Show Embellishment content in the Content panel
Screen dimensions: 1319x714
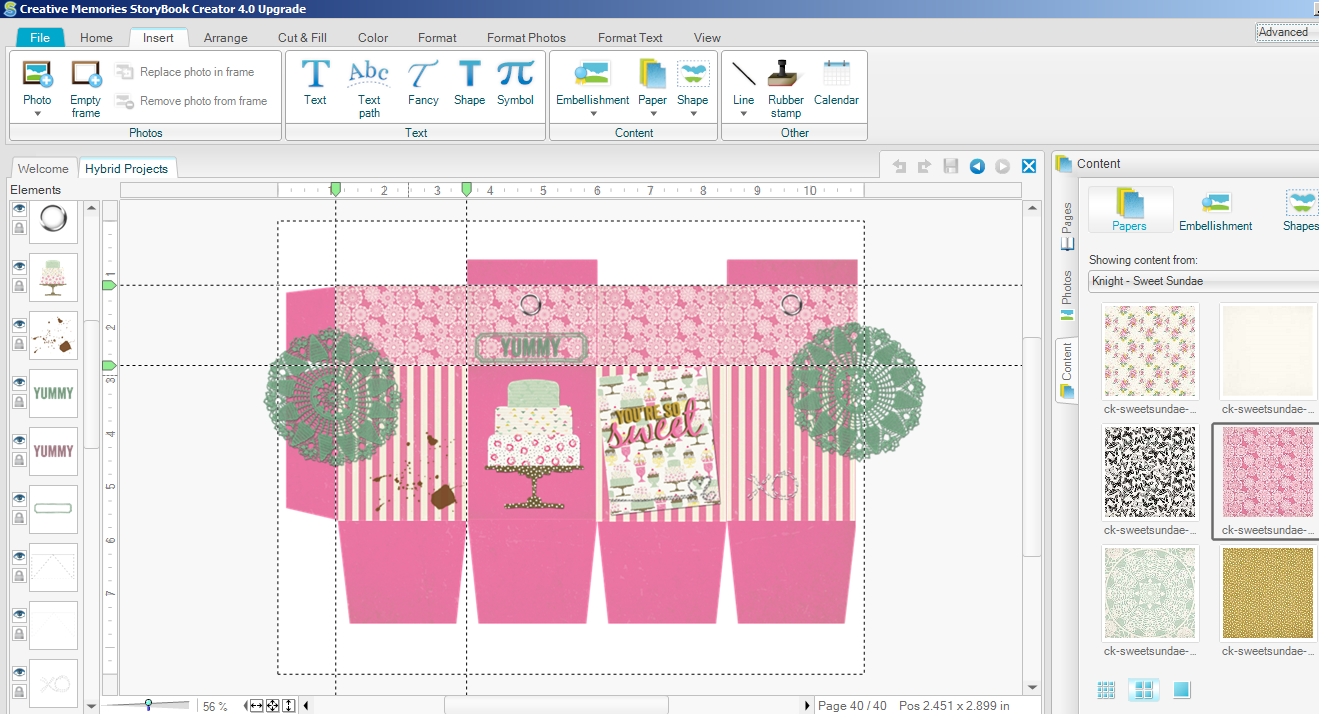pos(1215,210)
